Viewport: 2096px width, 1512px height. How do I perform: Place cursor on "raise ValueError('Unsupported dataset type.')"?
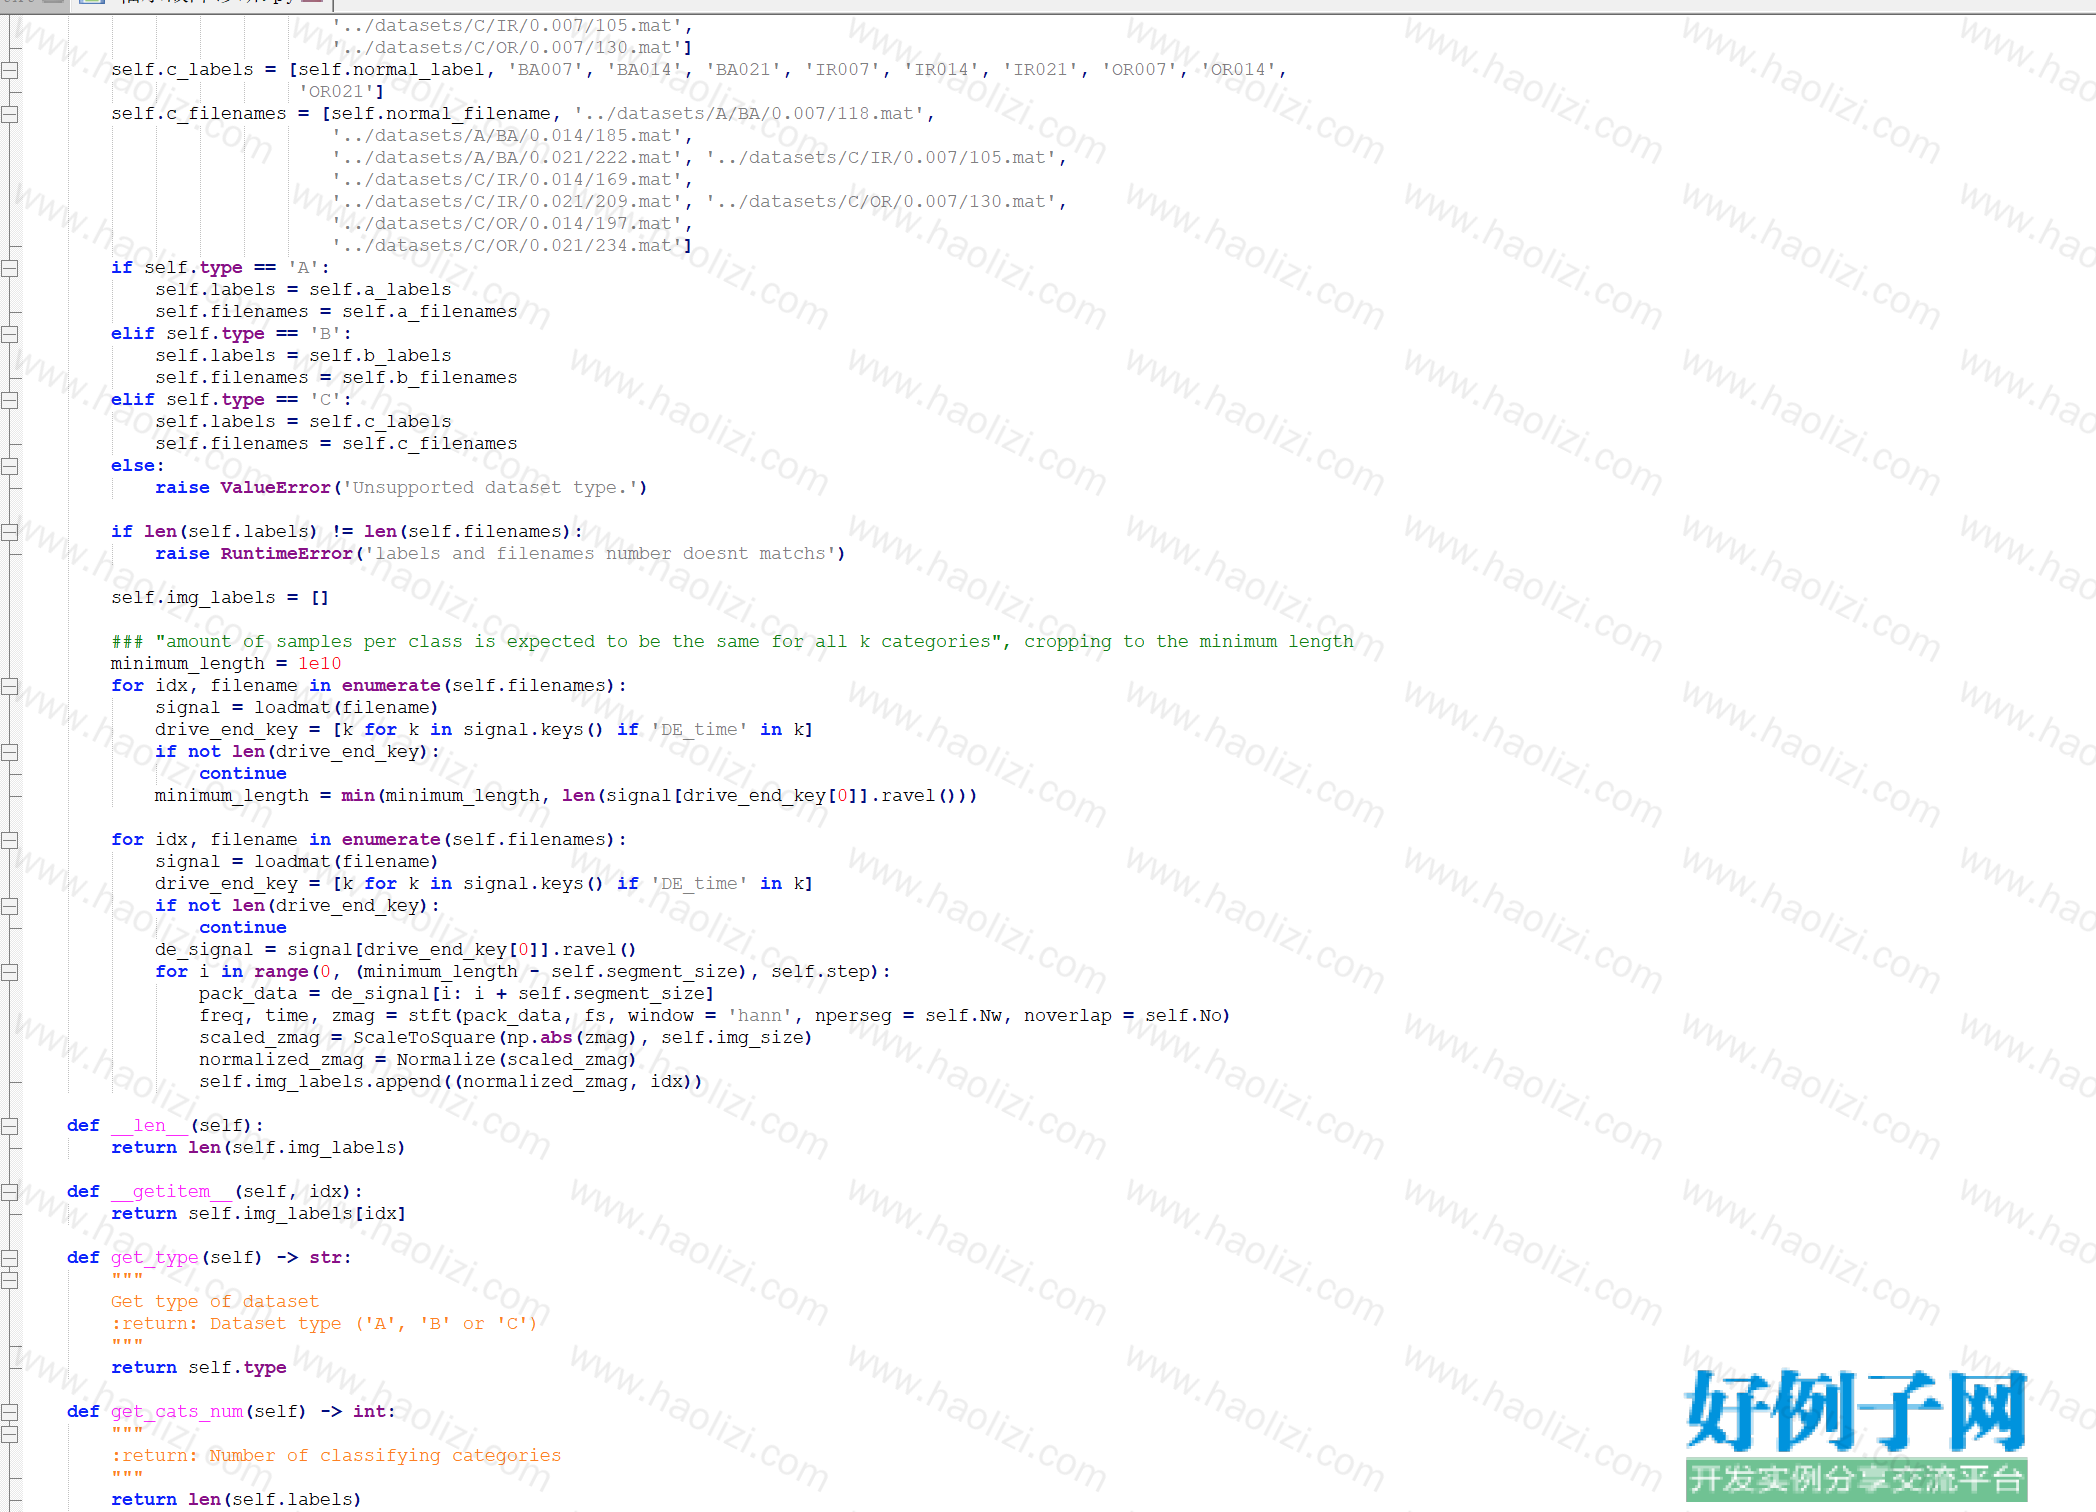pos(401,488)
